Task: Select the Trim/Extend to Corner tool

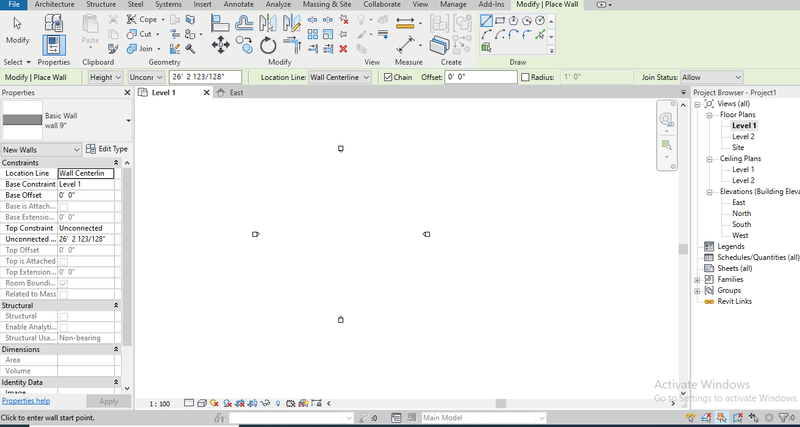Action: 293,45
